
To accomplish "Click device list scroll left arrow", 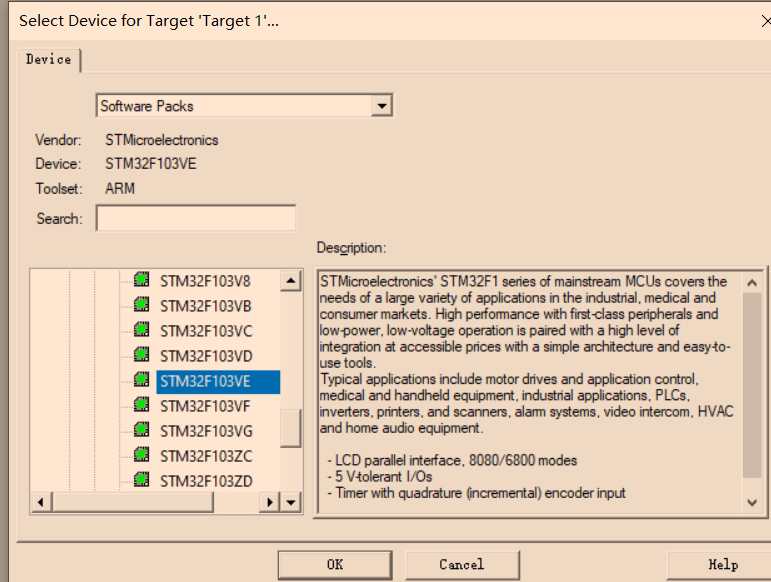I will point(41,502).
